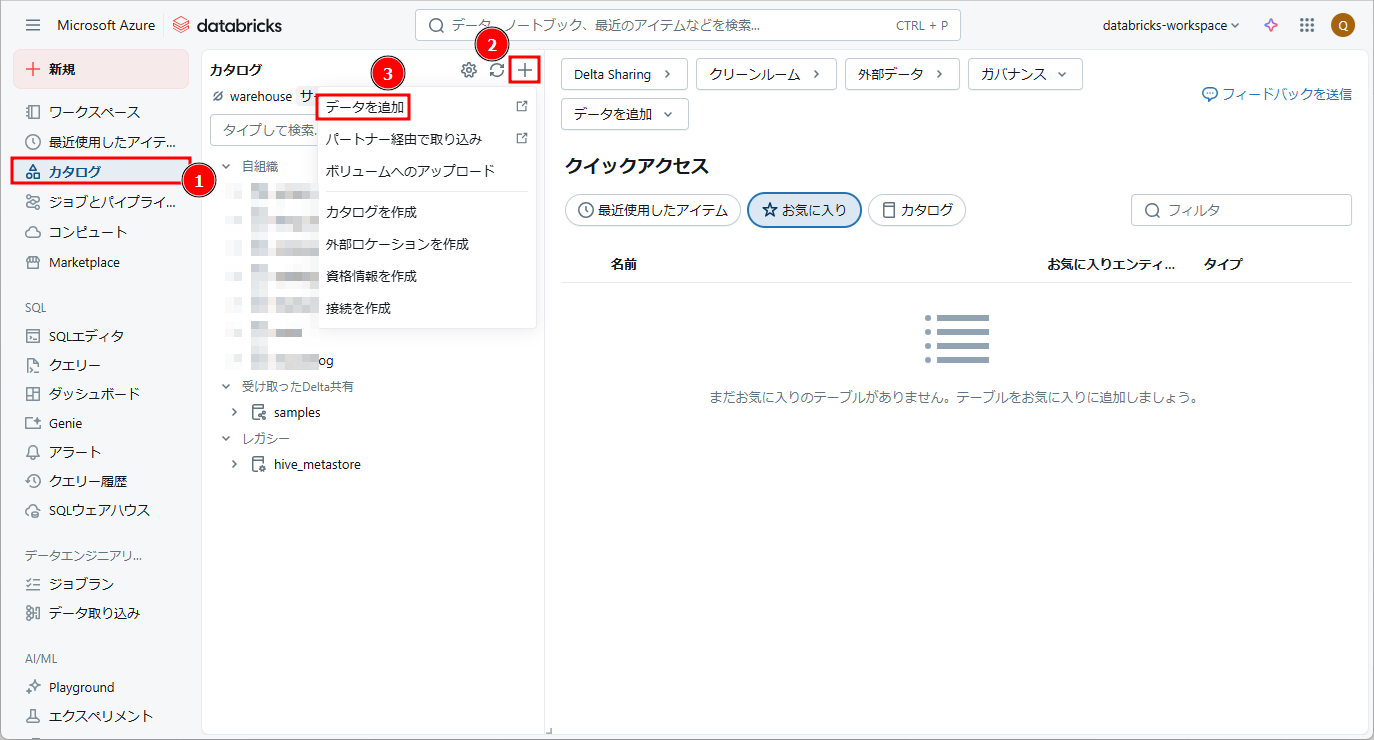Select the お気に入り filter toggle

(x=804, y=210)
